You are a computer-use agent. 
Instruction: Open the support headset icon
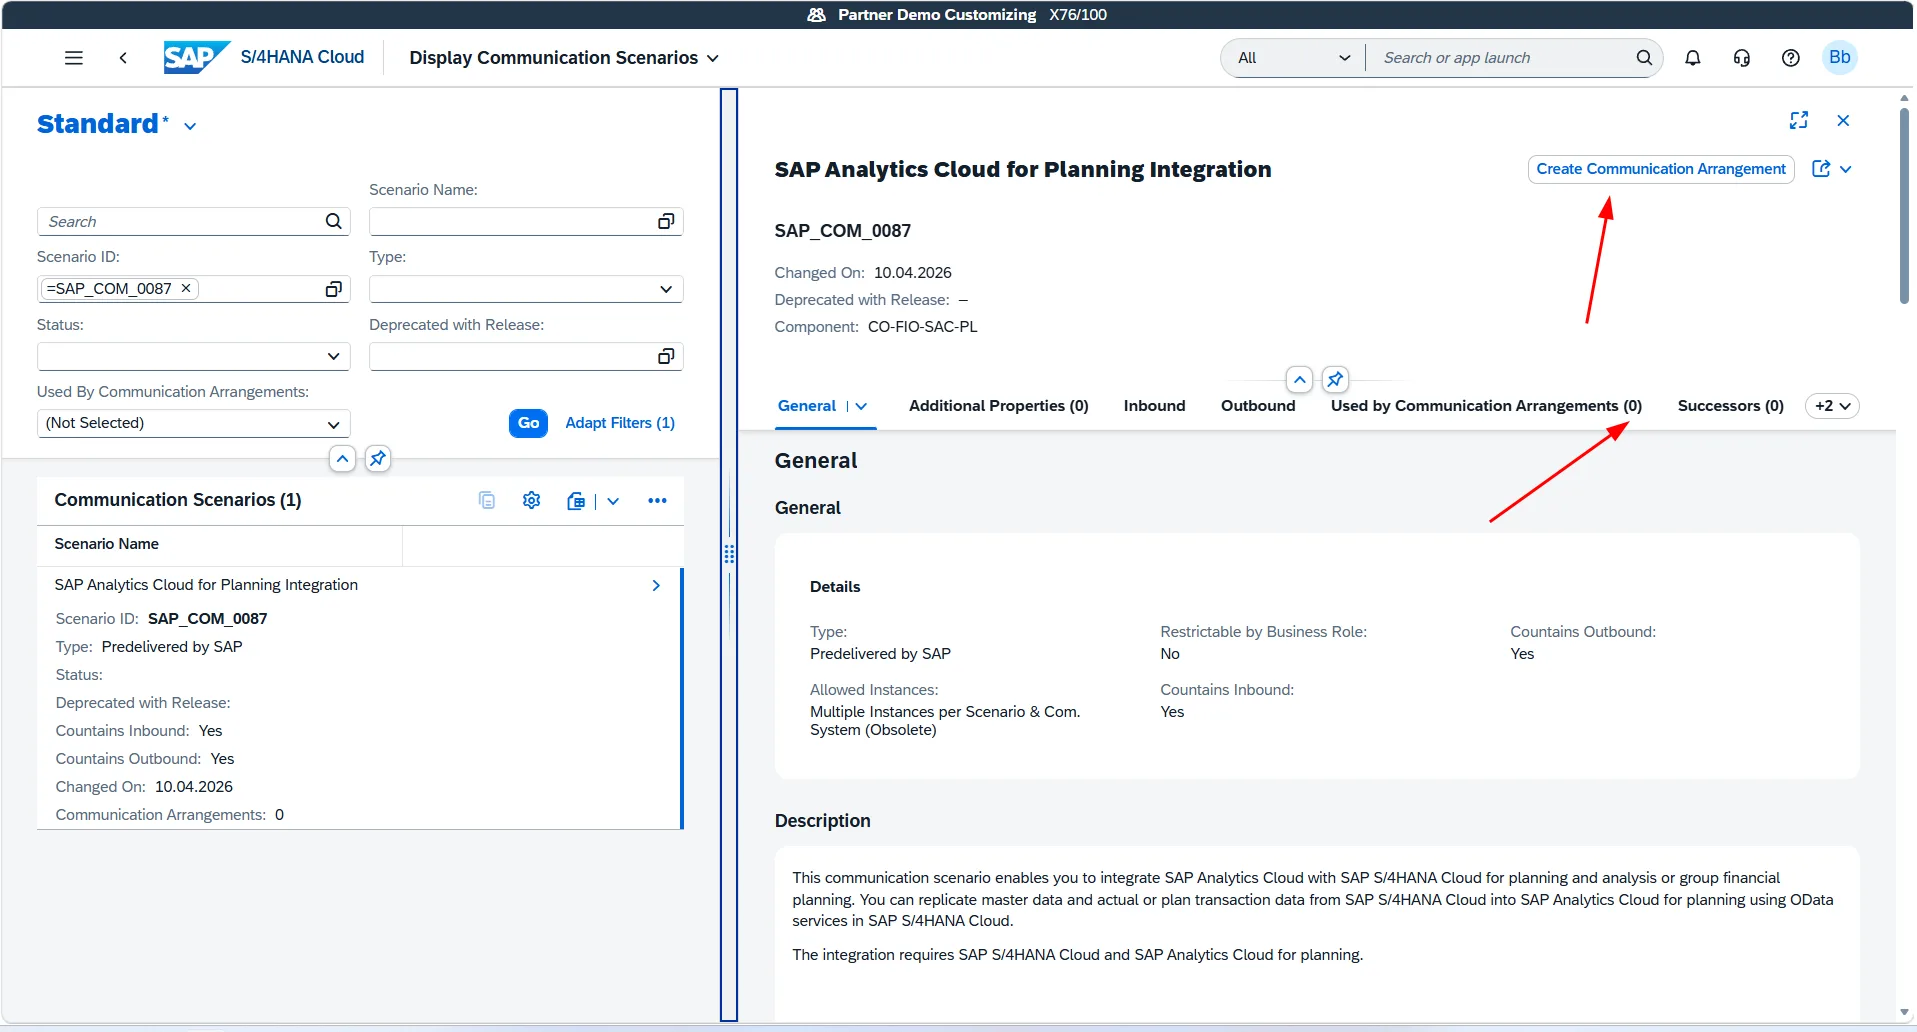[x=1741, y=58]
